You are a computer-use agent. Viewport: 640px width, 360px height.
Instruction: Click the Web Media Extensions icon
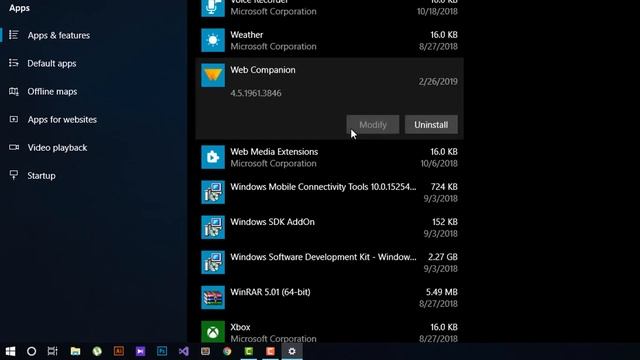(213, 157)
